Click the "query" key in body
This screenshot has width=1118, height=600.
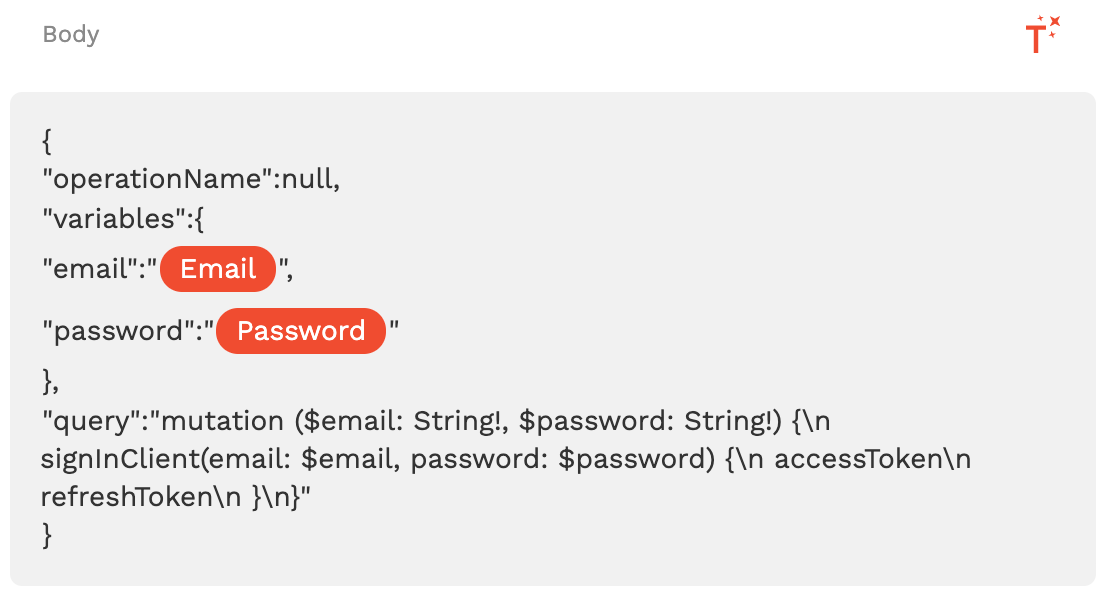pyautogui.click(x=83, y=421)
